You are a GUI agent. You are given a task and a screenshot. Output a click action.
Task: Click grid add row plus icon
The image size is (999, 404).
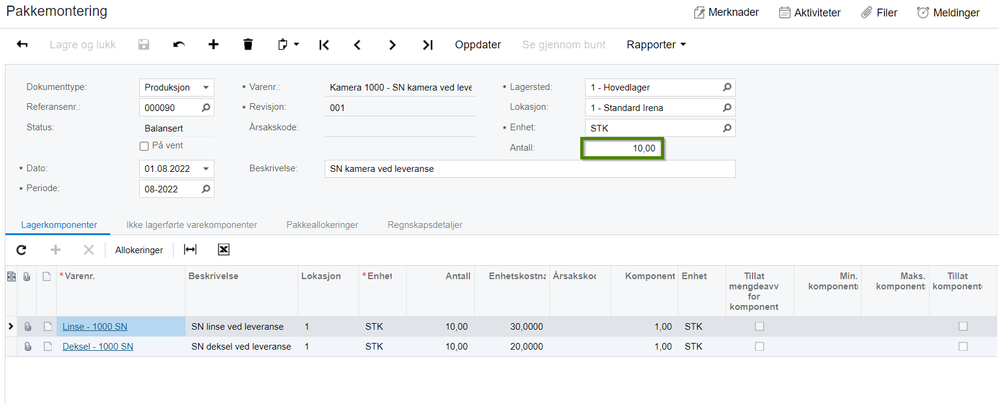55,250
